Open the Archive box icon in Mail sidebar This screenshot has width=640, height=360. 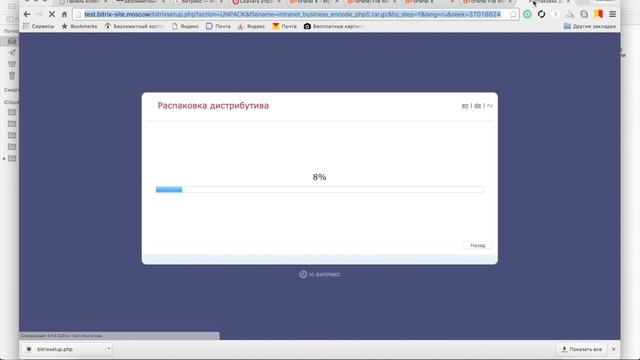coord(12,64)
